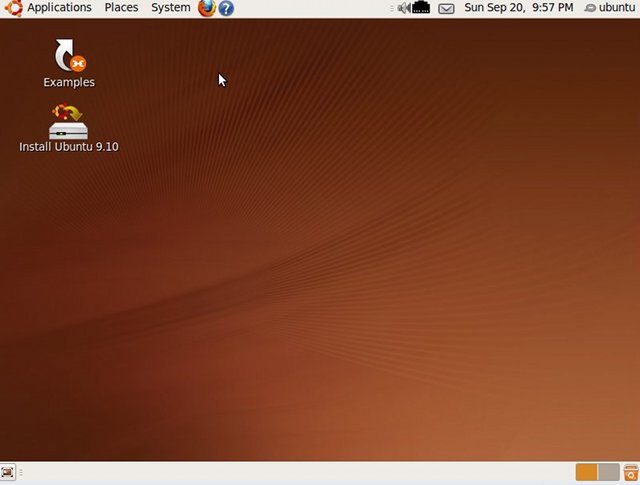The image size is (640, 485).
Task: Click the Ubuntu logo icon
Action: pos(13,8)
